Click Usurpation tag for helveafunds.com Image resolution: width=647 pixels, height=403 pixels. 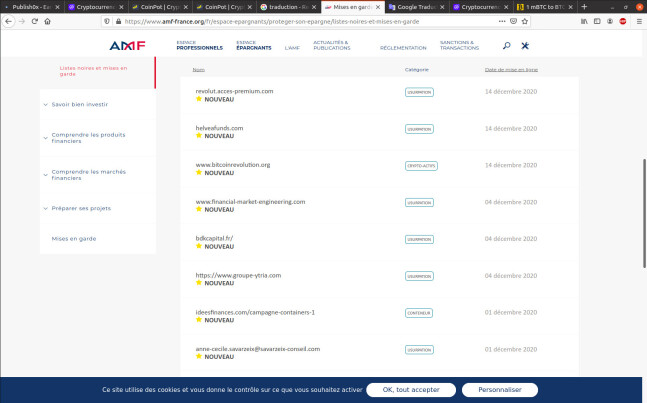pyautogui.click(x=419, y=129)
